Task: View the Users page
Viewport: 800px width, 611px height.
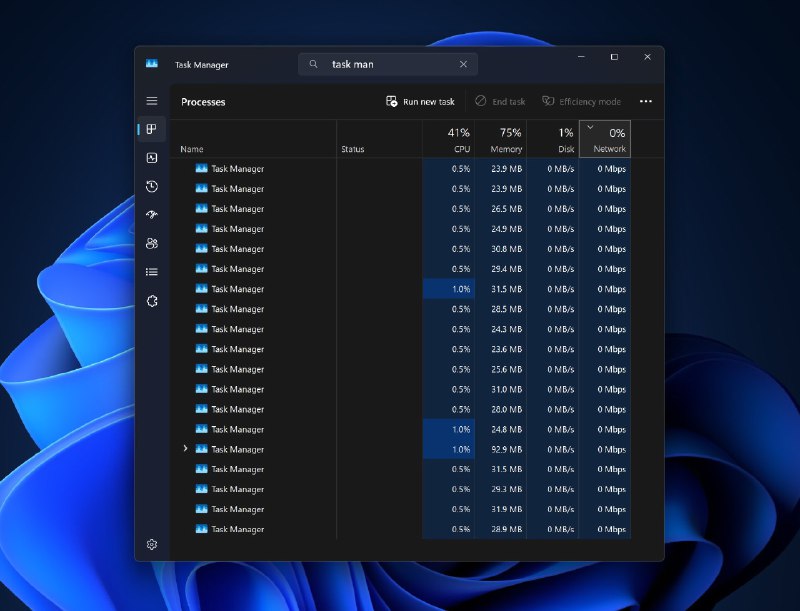Action: (x=152, y=243)
